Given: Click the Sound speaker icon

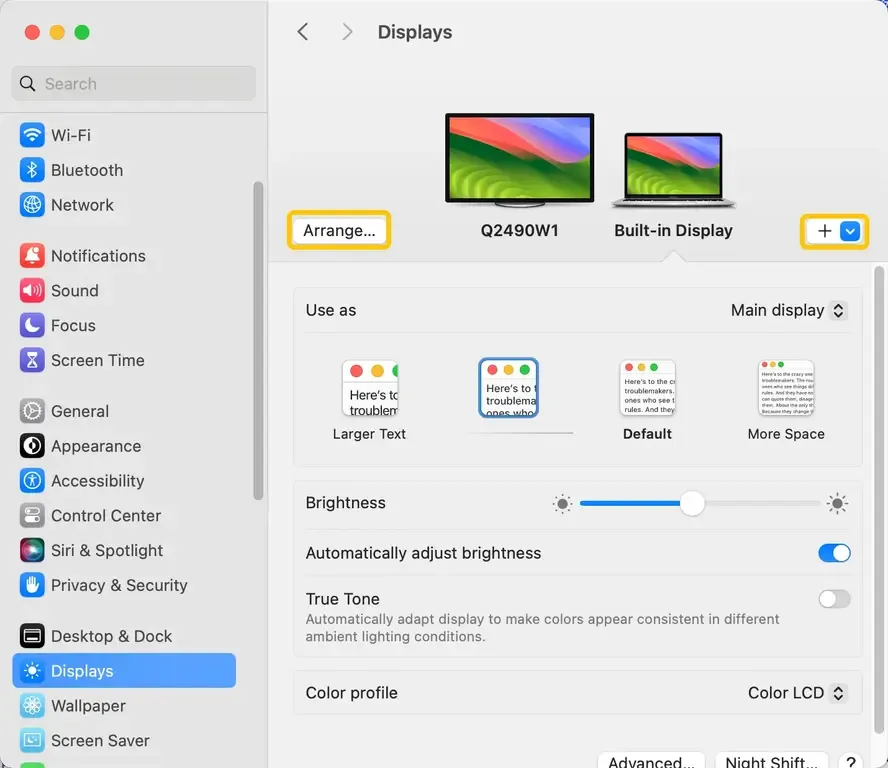Looking at the screenshot, I should [x=32, y=291].
